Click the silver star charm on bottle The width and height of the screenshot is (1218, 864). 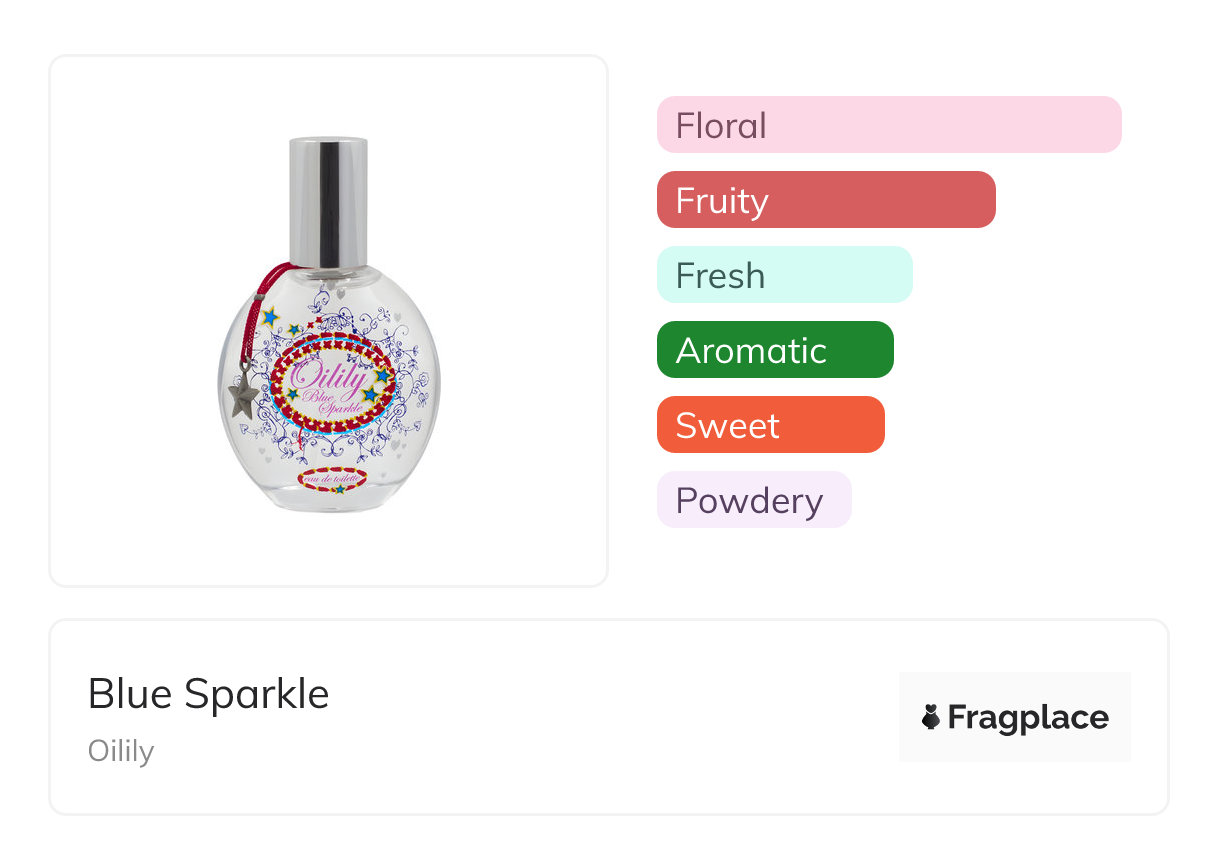tap(244, 394)
